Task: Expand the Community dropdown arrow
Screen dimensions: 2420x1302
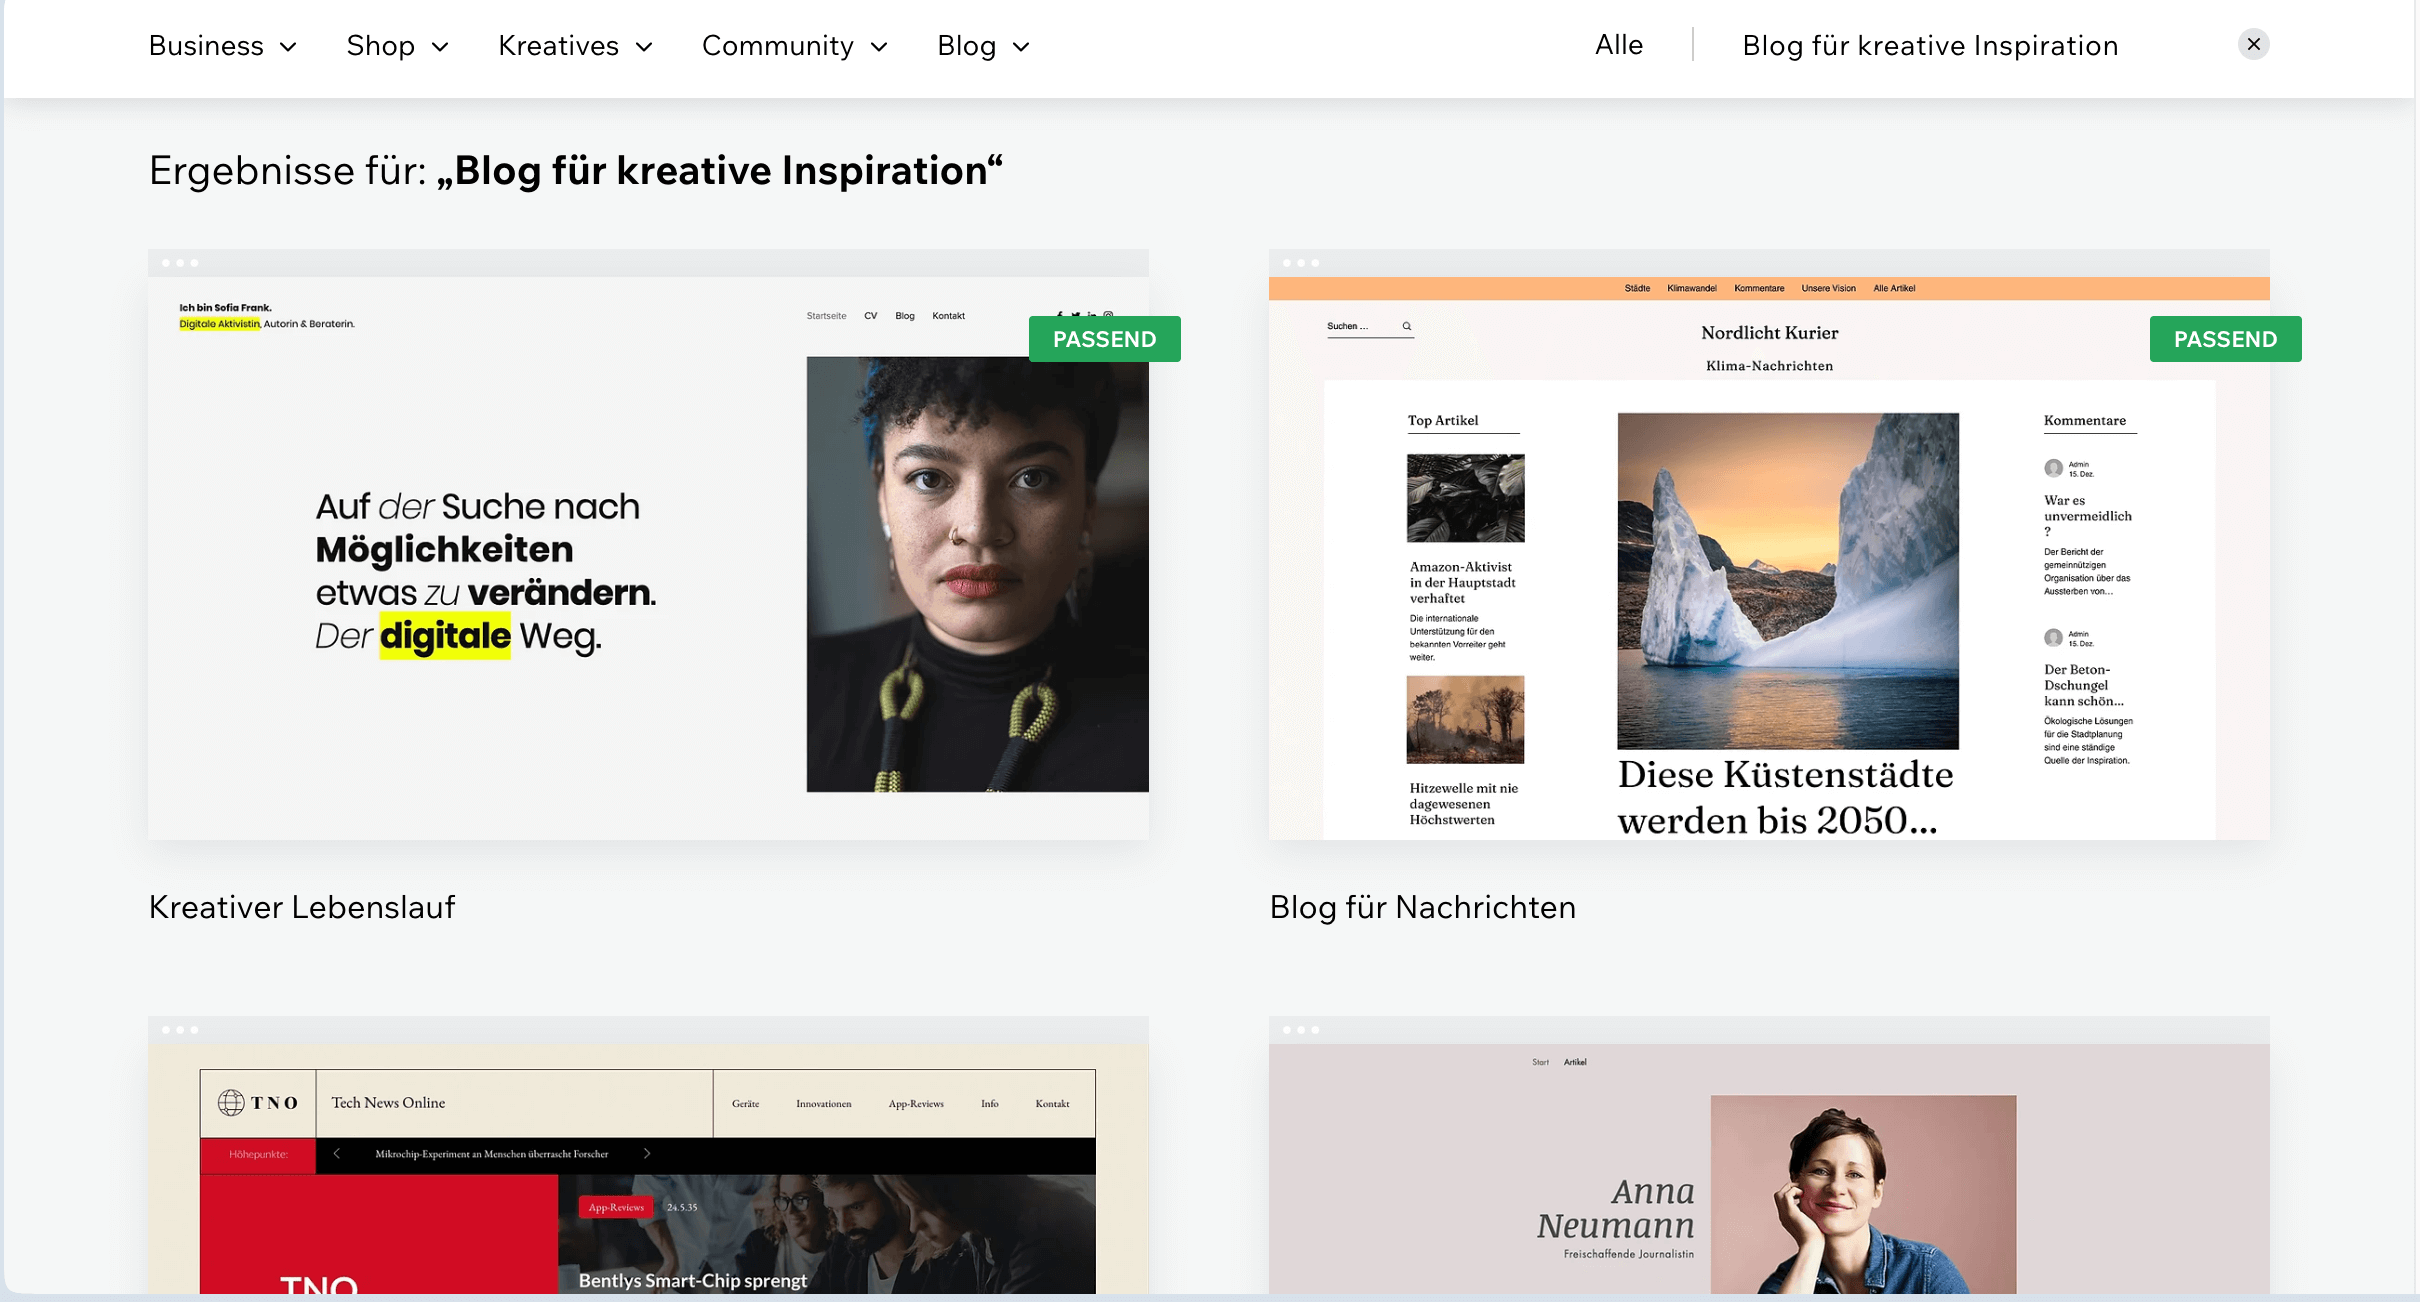Action: tap(879, 47)
